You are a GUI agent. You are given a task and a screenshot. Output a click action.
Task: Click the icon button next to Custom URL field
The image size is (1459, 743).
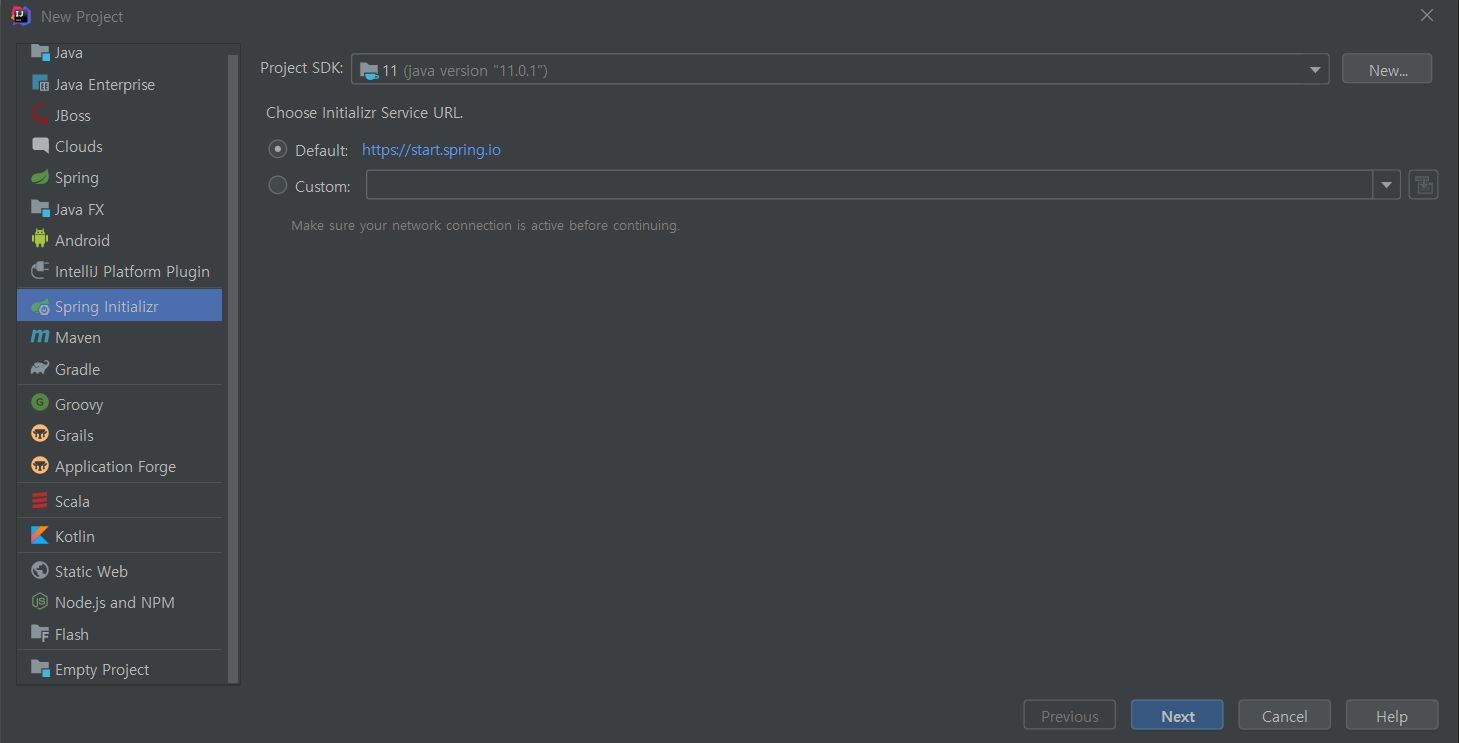point(1423,185)
